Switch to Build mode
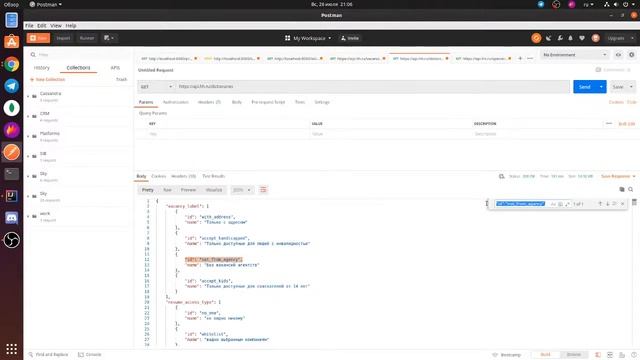Viewport: 640px width, 360px height. coord(545,355)
